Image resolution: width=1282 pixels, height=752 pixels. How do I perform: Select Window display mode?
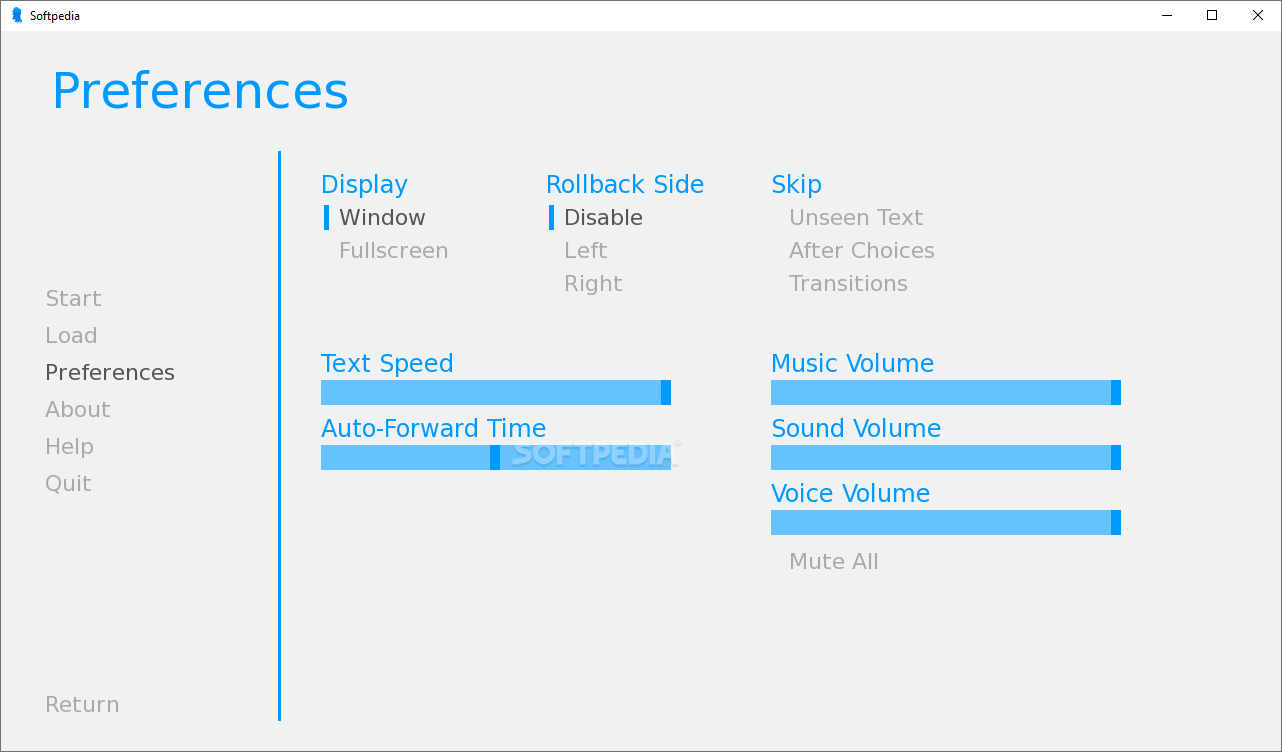tap(382, 217)
